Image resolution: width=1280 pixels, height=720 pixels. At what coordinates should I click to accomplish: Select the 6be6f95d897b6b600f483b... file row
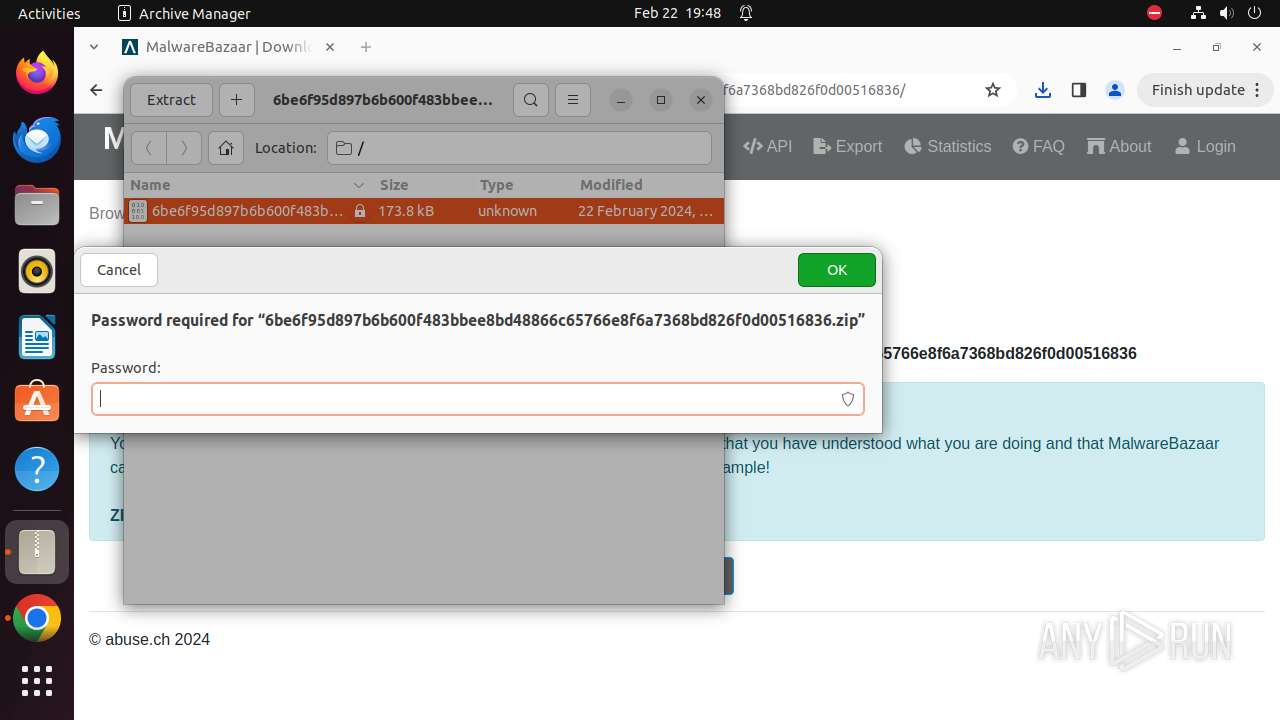coord(423,211)
